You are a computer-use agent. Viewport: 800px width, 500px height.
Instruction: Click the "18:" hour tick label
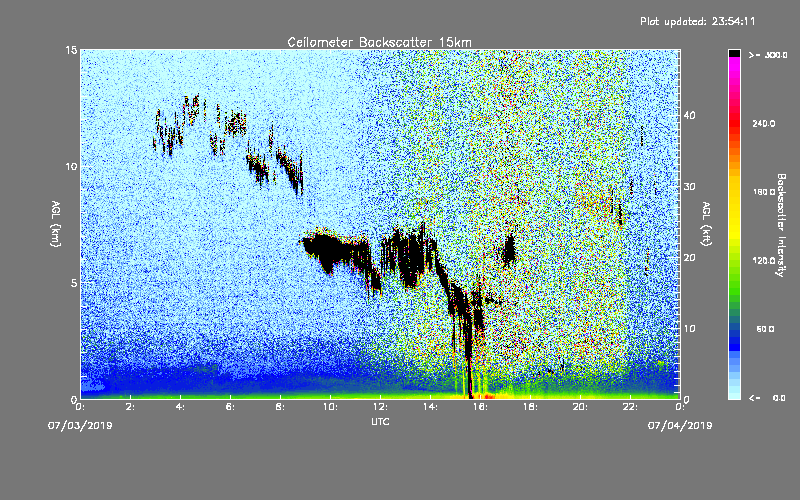pyautogui.click(x=530, y=407)
